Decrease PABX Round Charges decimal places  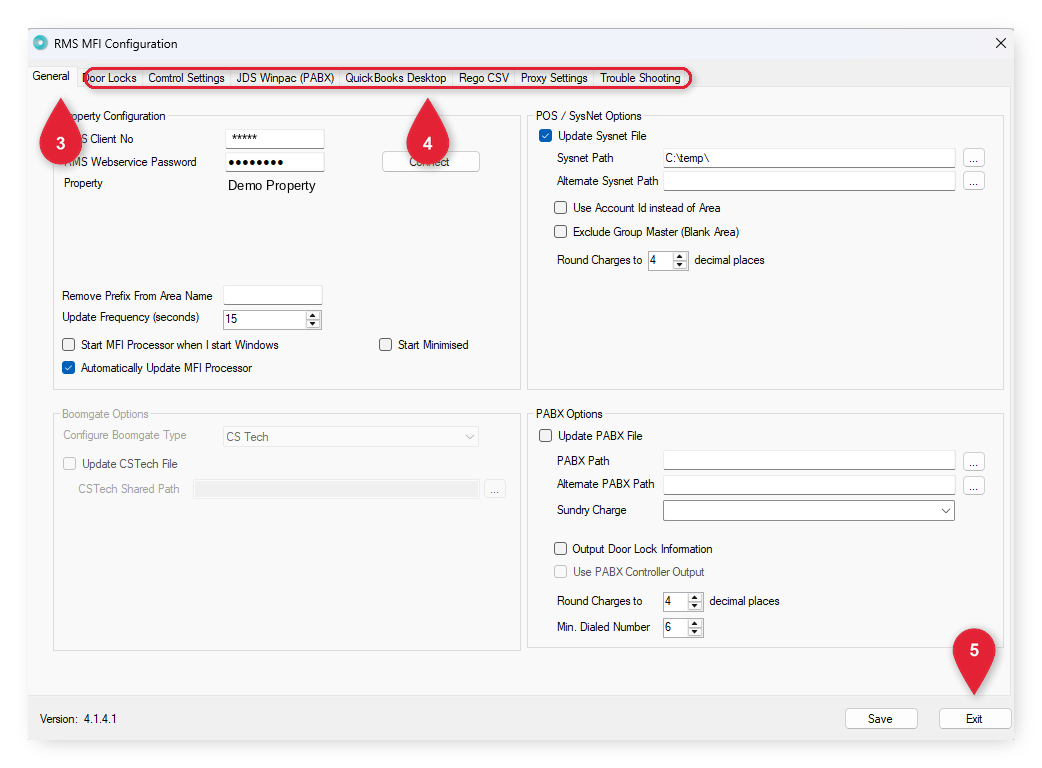tap(694, 605)
